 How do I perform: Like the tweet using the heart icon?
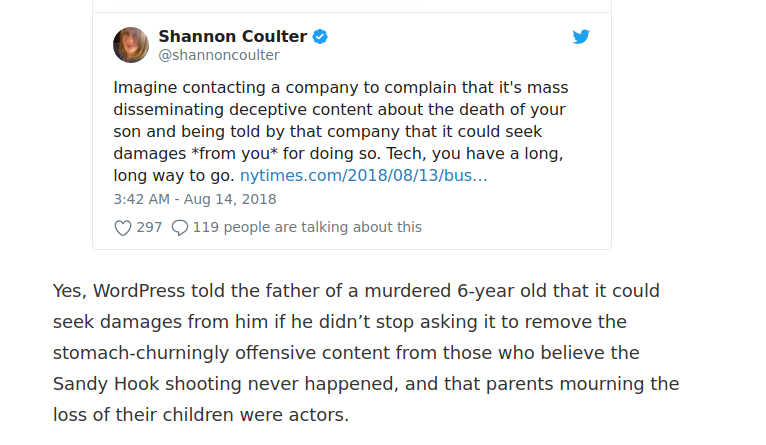coord(123,228)
